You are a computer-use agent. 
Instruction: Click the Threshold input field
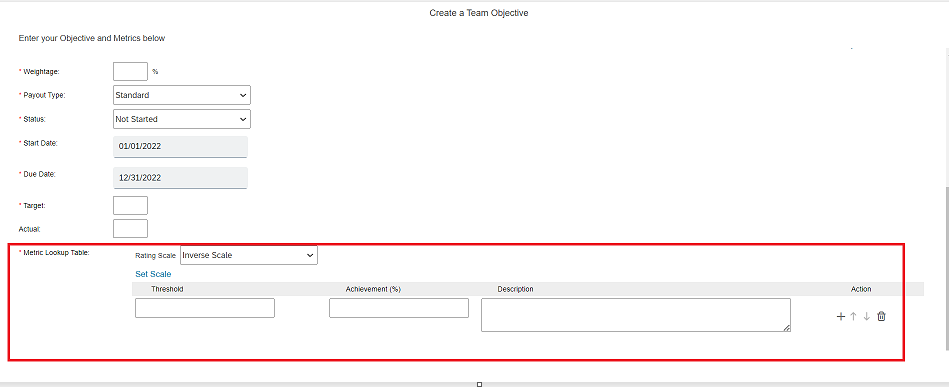click(x=205, y=308)
